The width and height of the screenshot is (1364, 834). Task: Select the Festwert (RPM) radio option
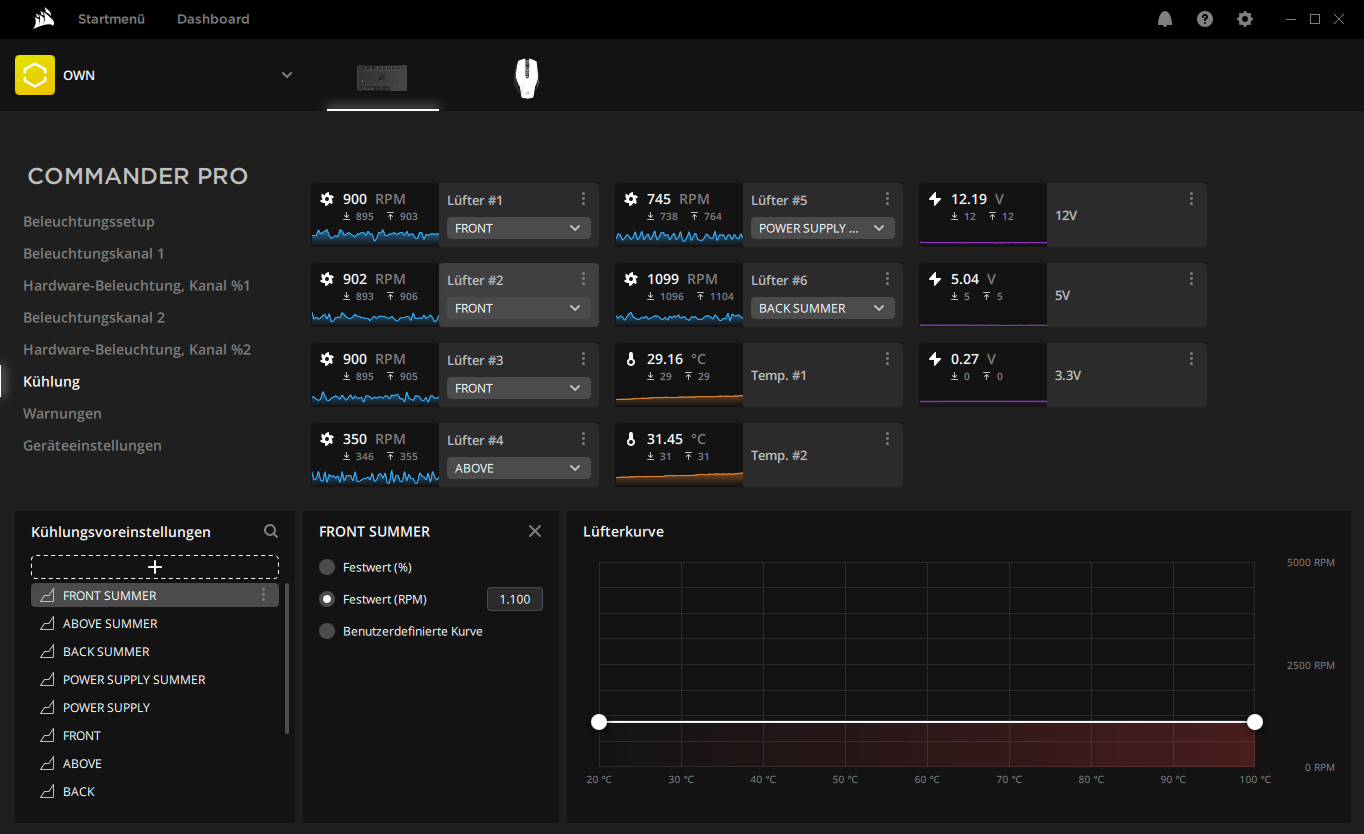327,599
